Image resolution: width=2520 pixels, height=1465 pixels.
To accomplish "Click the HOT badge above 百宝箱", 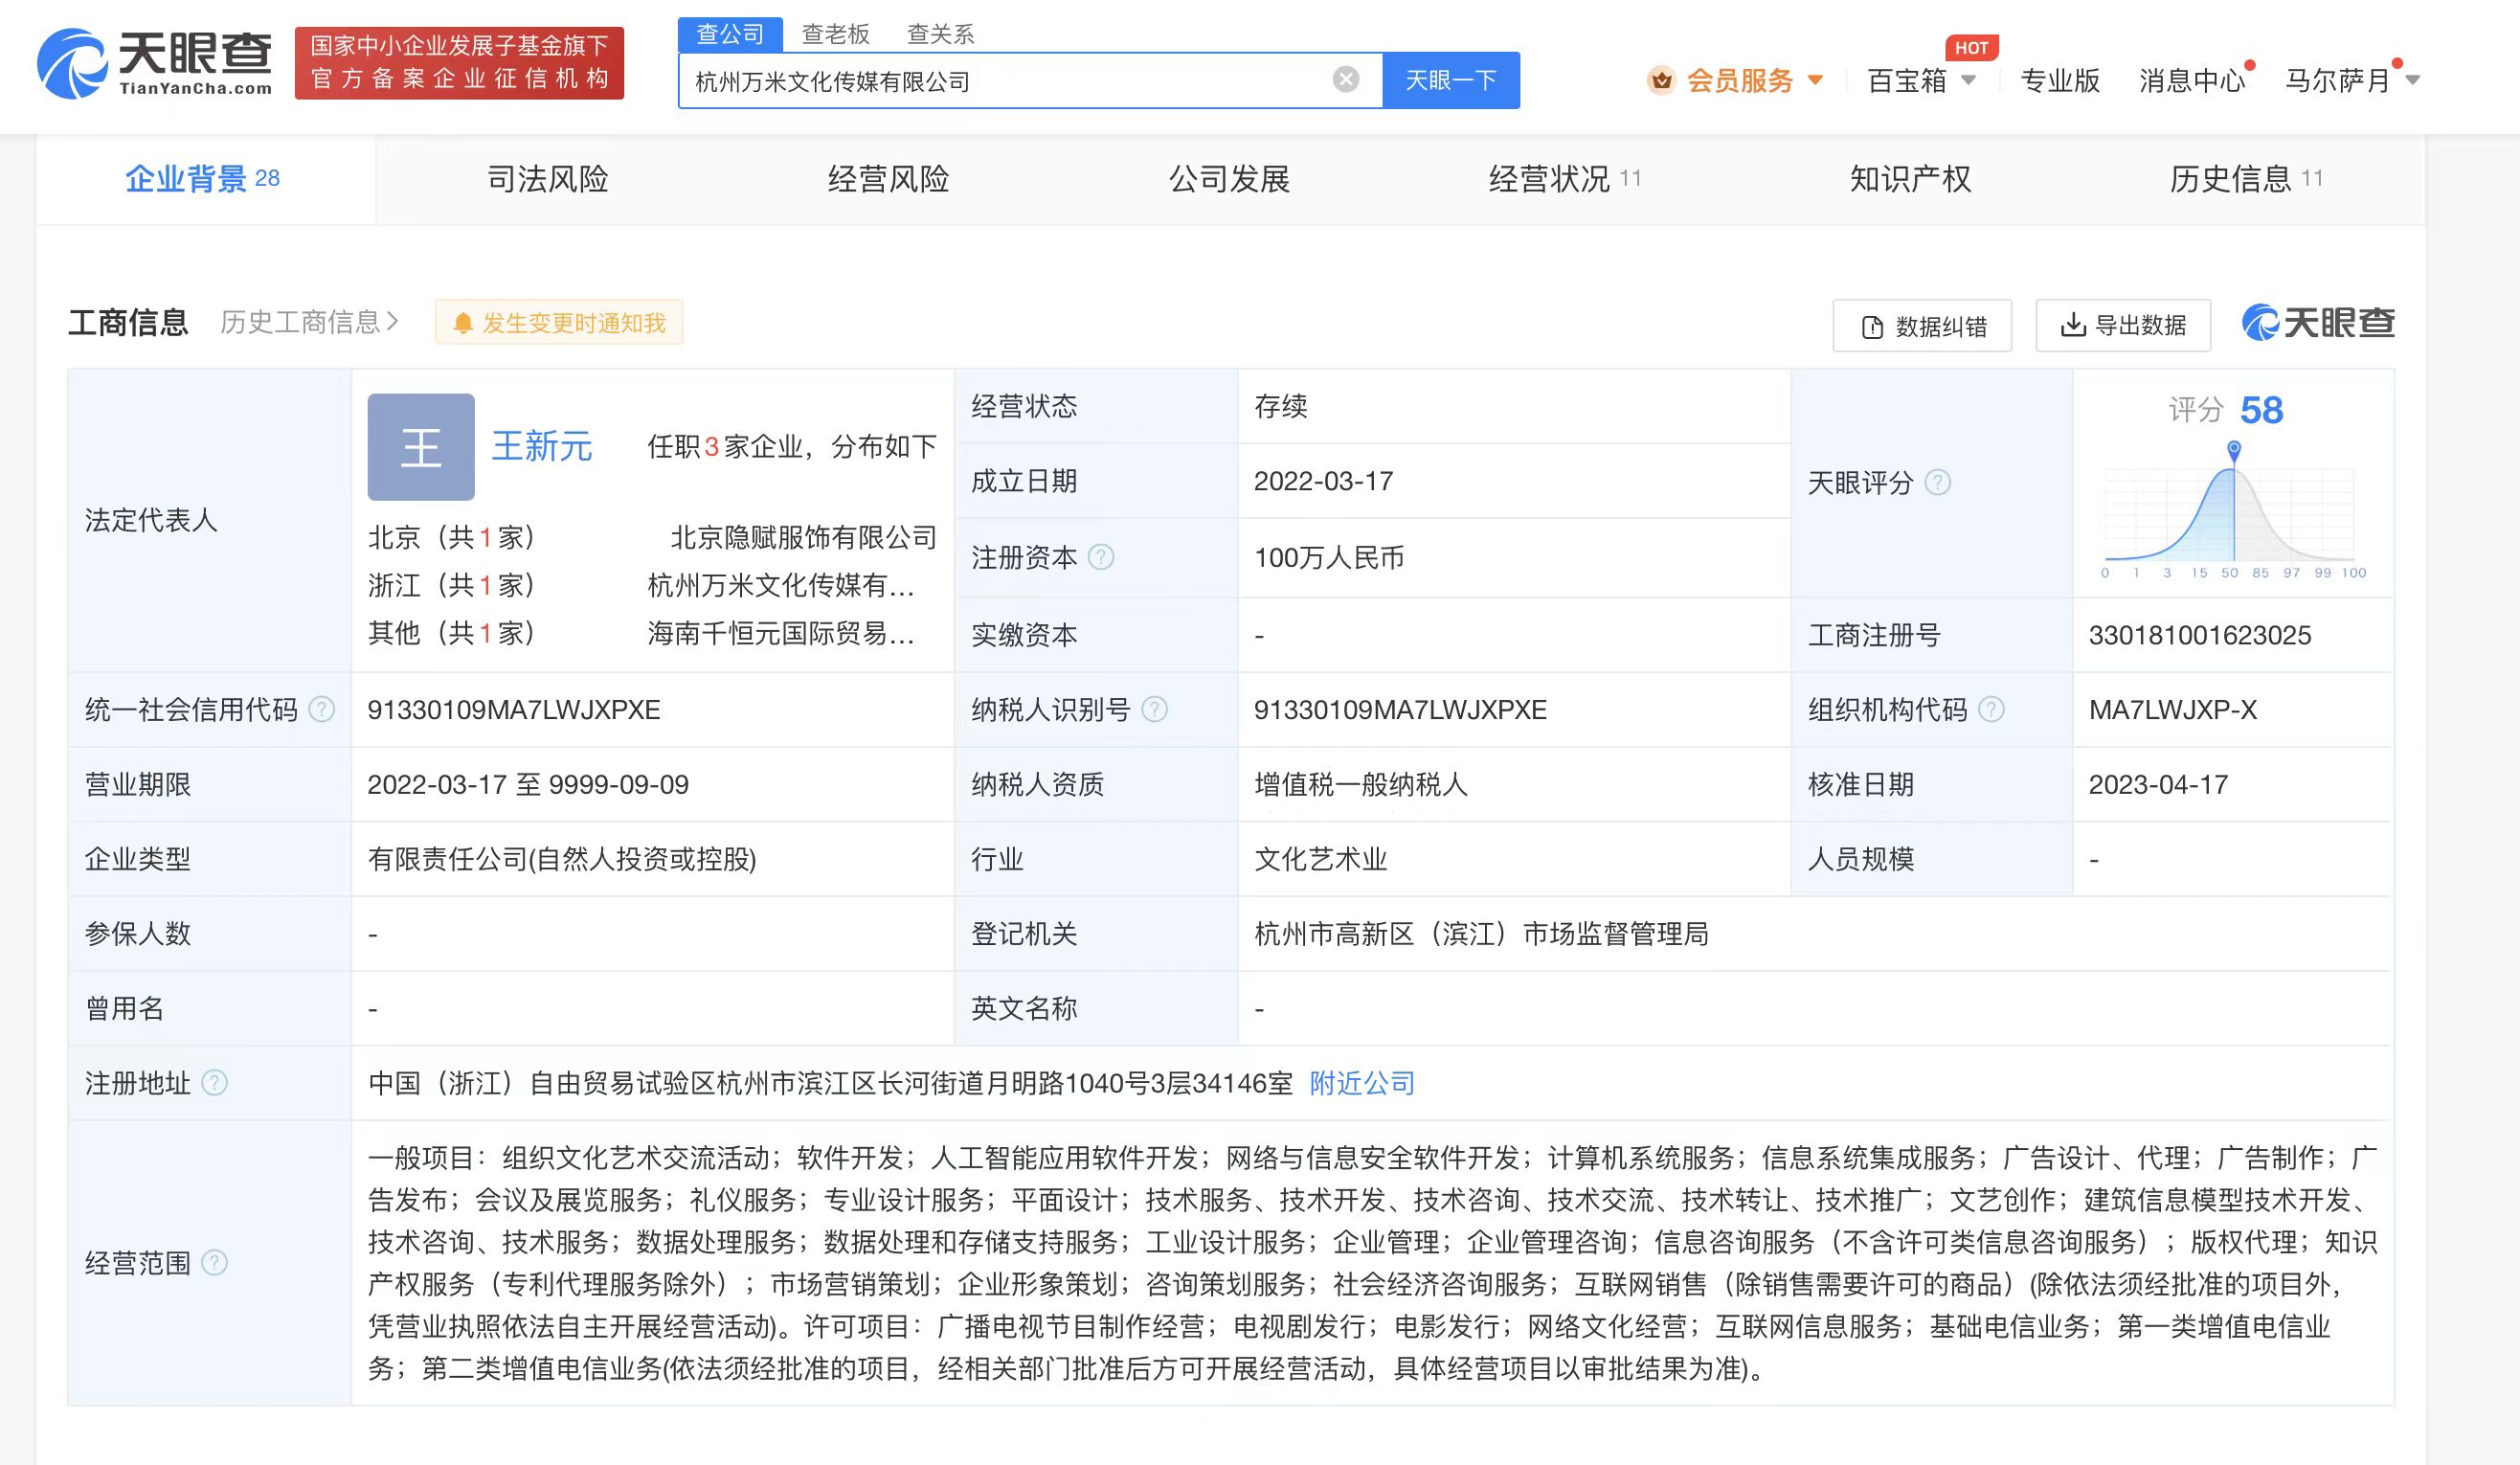I will (1971, 47).
